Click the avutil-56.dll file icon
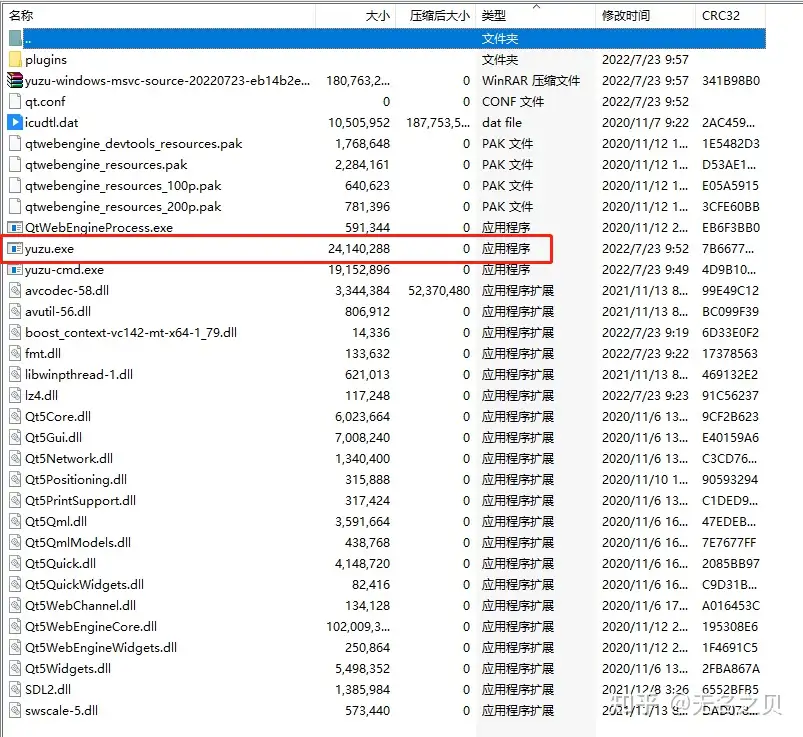803x737 pixels. point(15,311)
